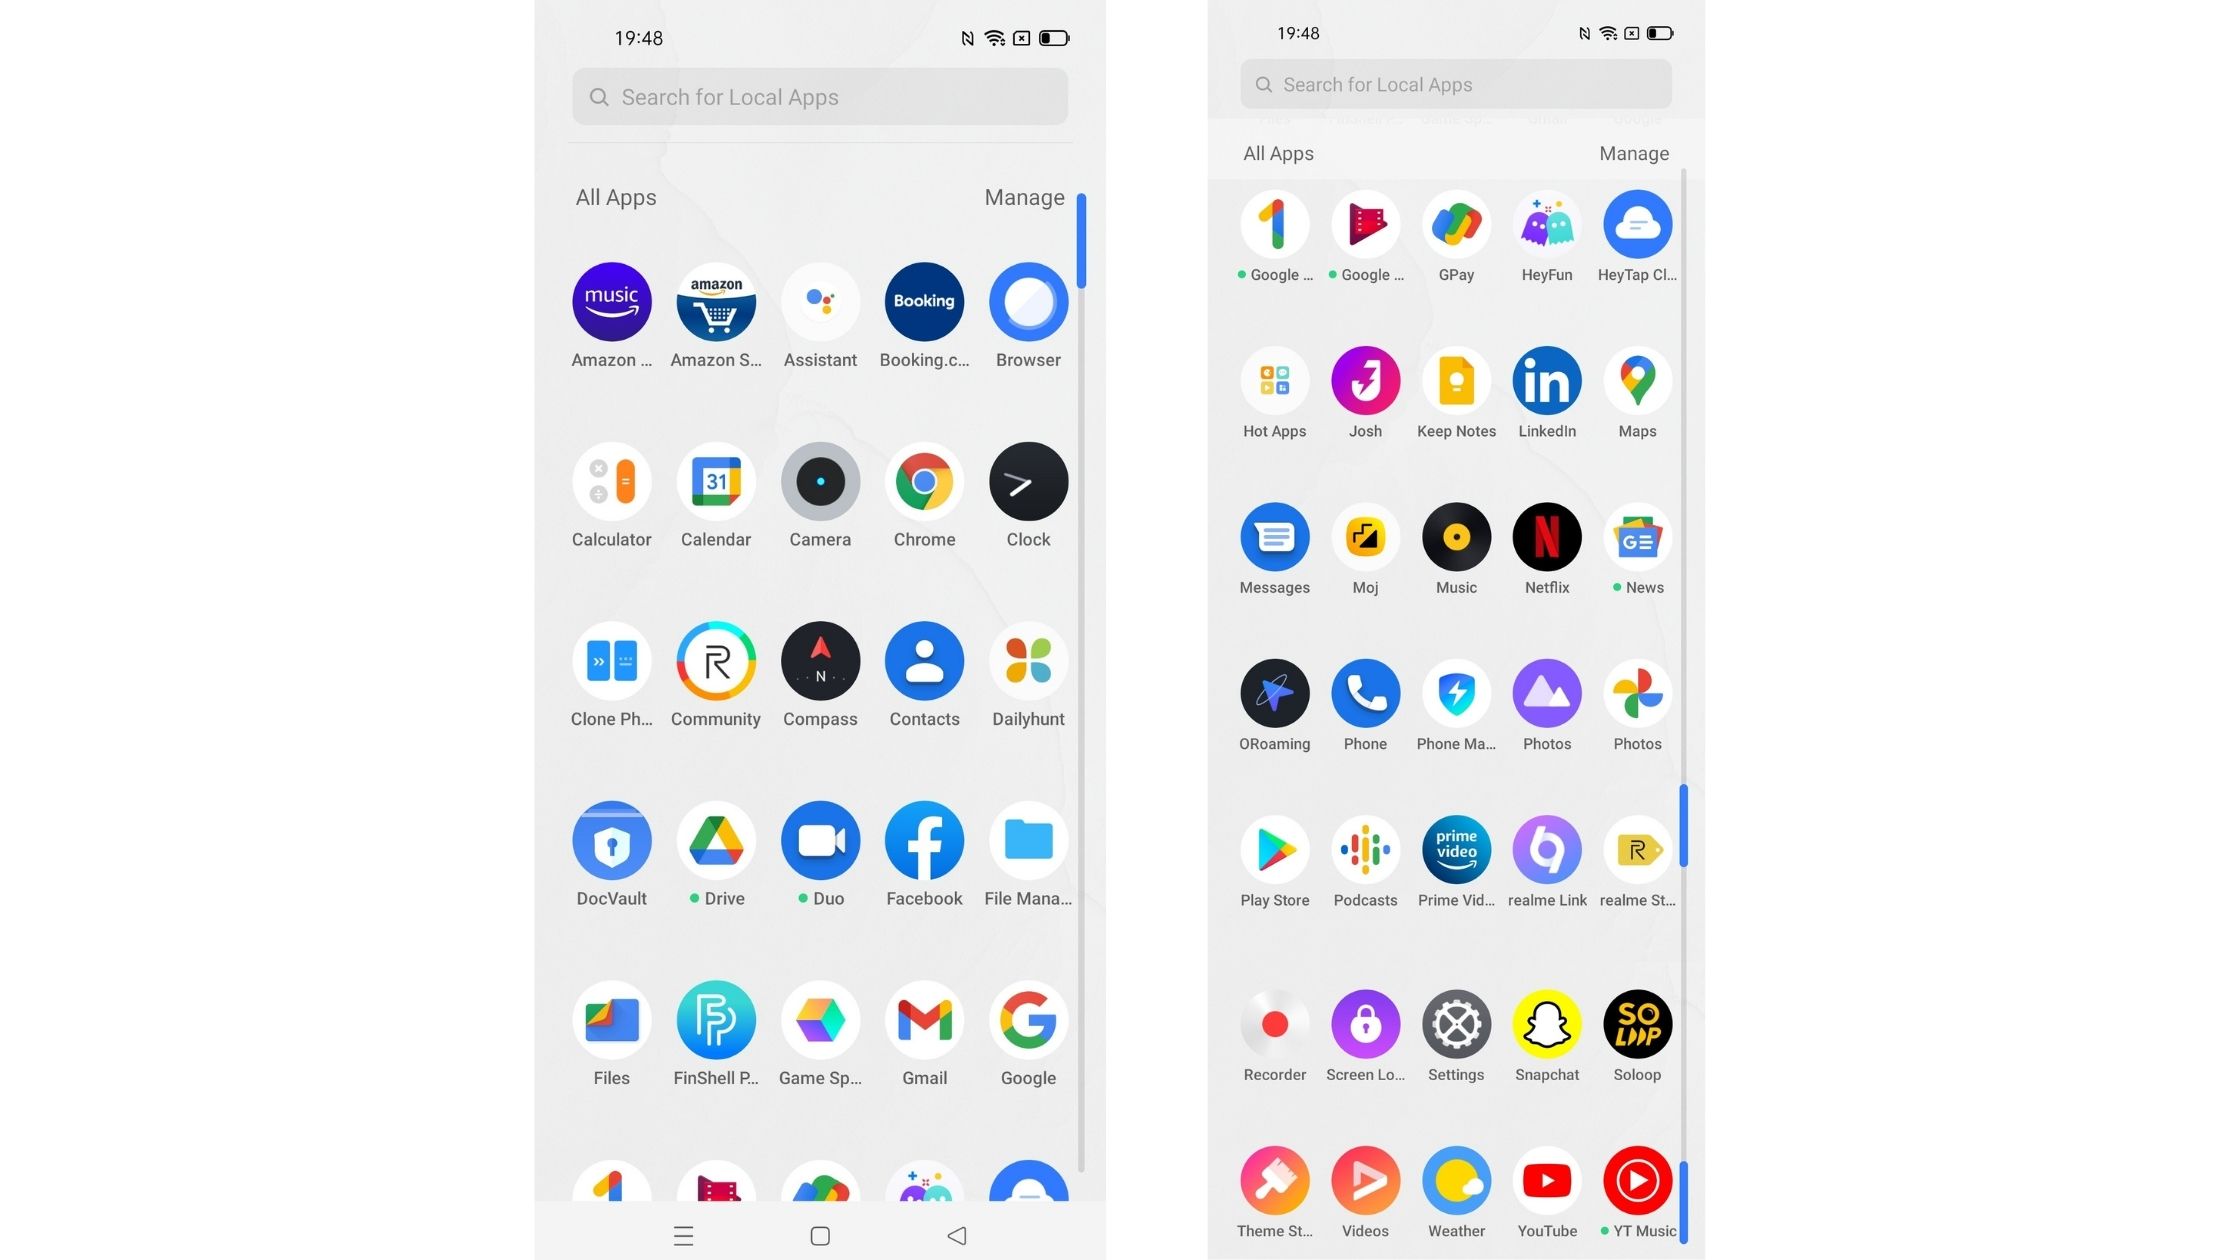
Task: Drag vertical scrollbar on right screen
Action: pyautogui.click(x=1682, y=831)
